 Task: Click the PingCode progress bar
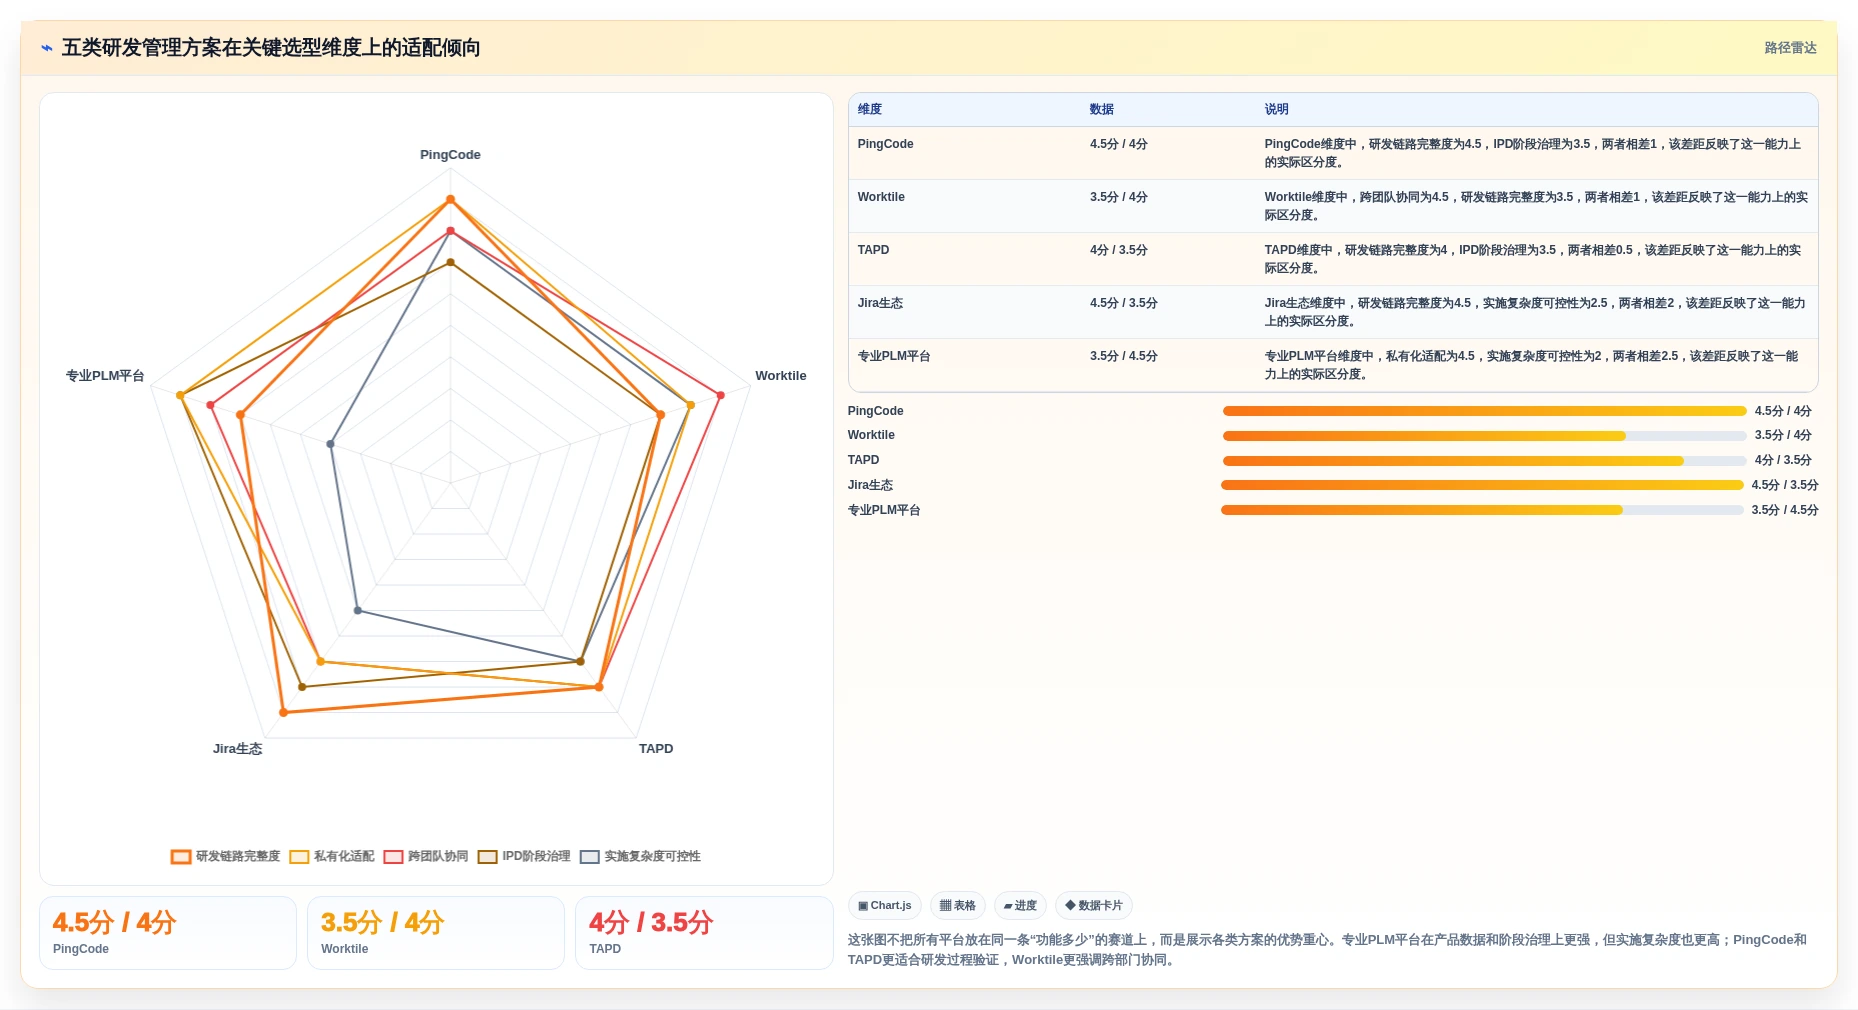click(x=1484, y=411)
